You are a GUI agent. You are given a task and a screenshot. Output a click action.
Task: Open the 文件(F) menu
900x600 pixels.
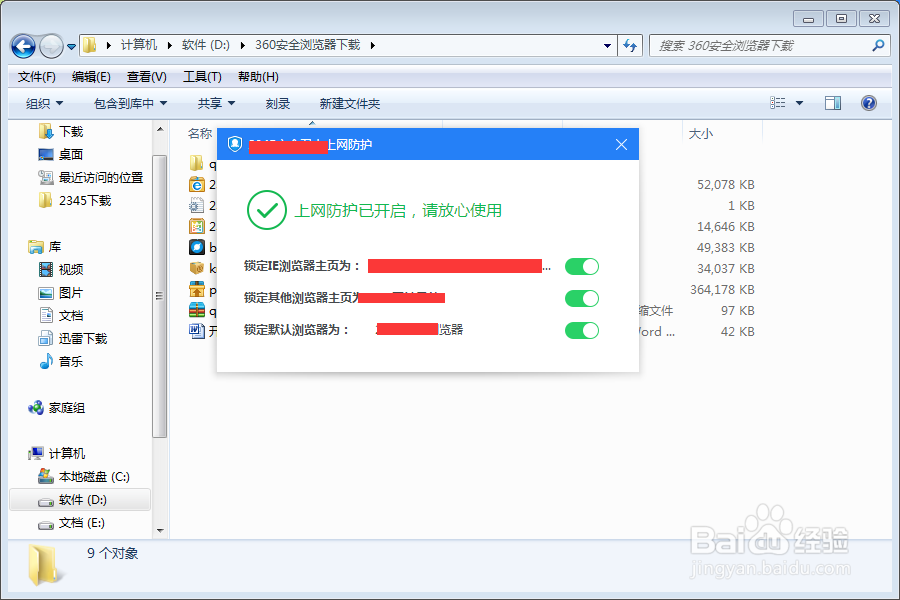pos(37,77)
